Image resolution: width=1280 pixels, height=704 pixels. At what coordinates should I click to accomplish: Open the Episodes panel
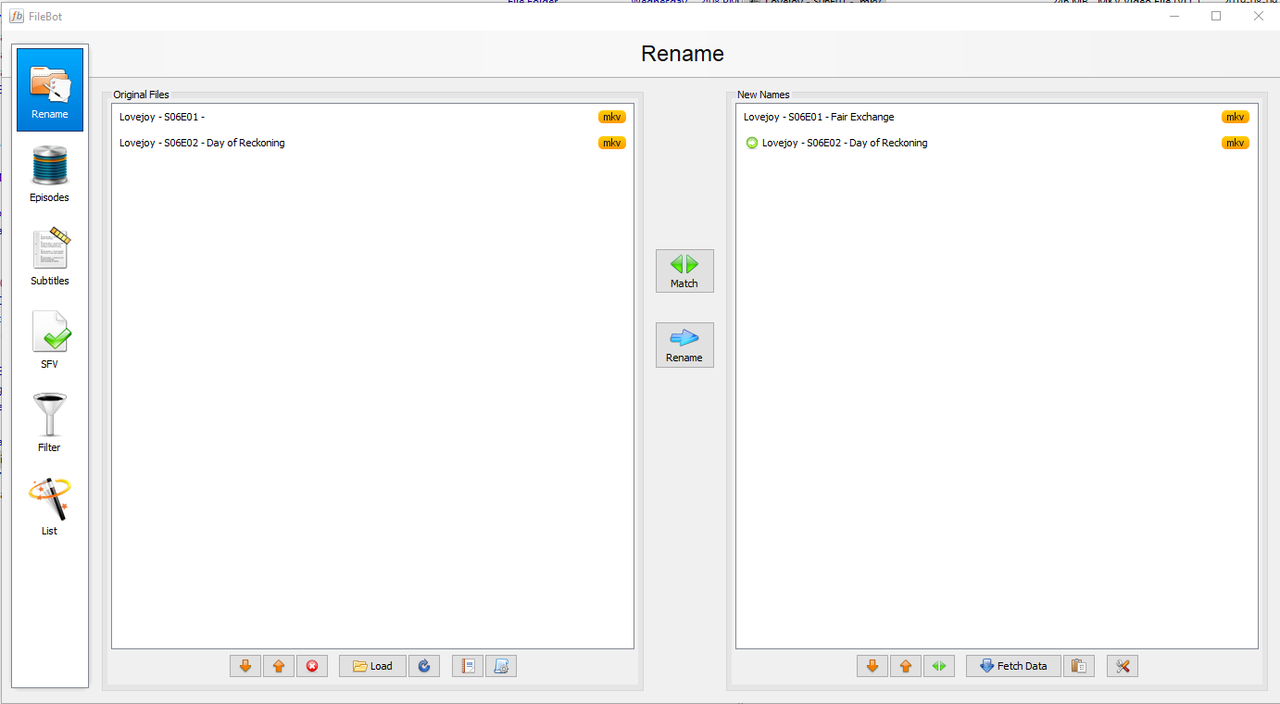point(49,173)
